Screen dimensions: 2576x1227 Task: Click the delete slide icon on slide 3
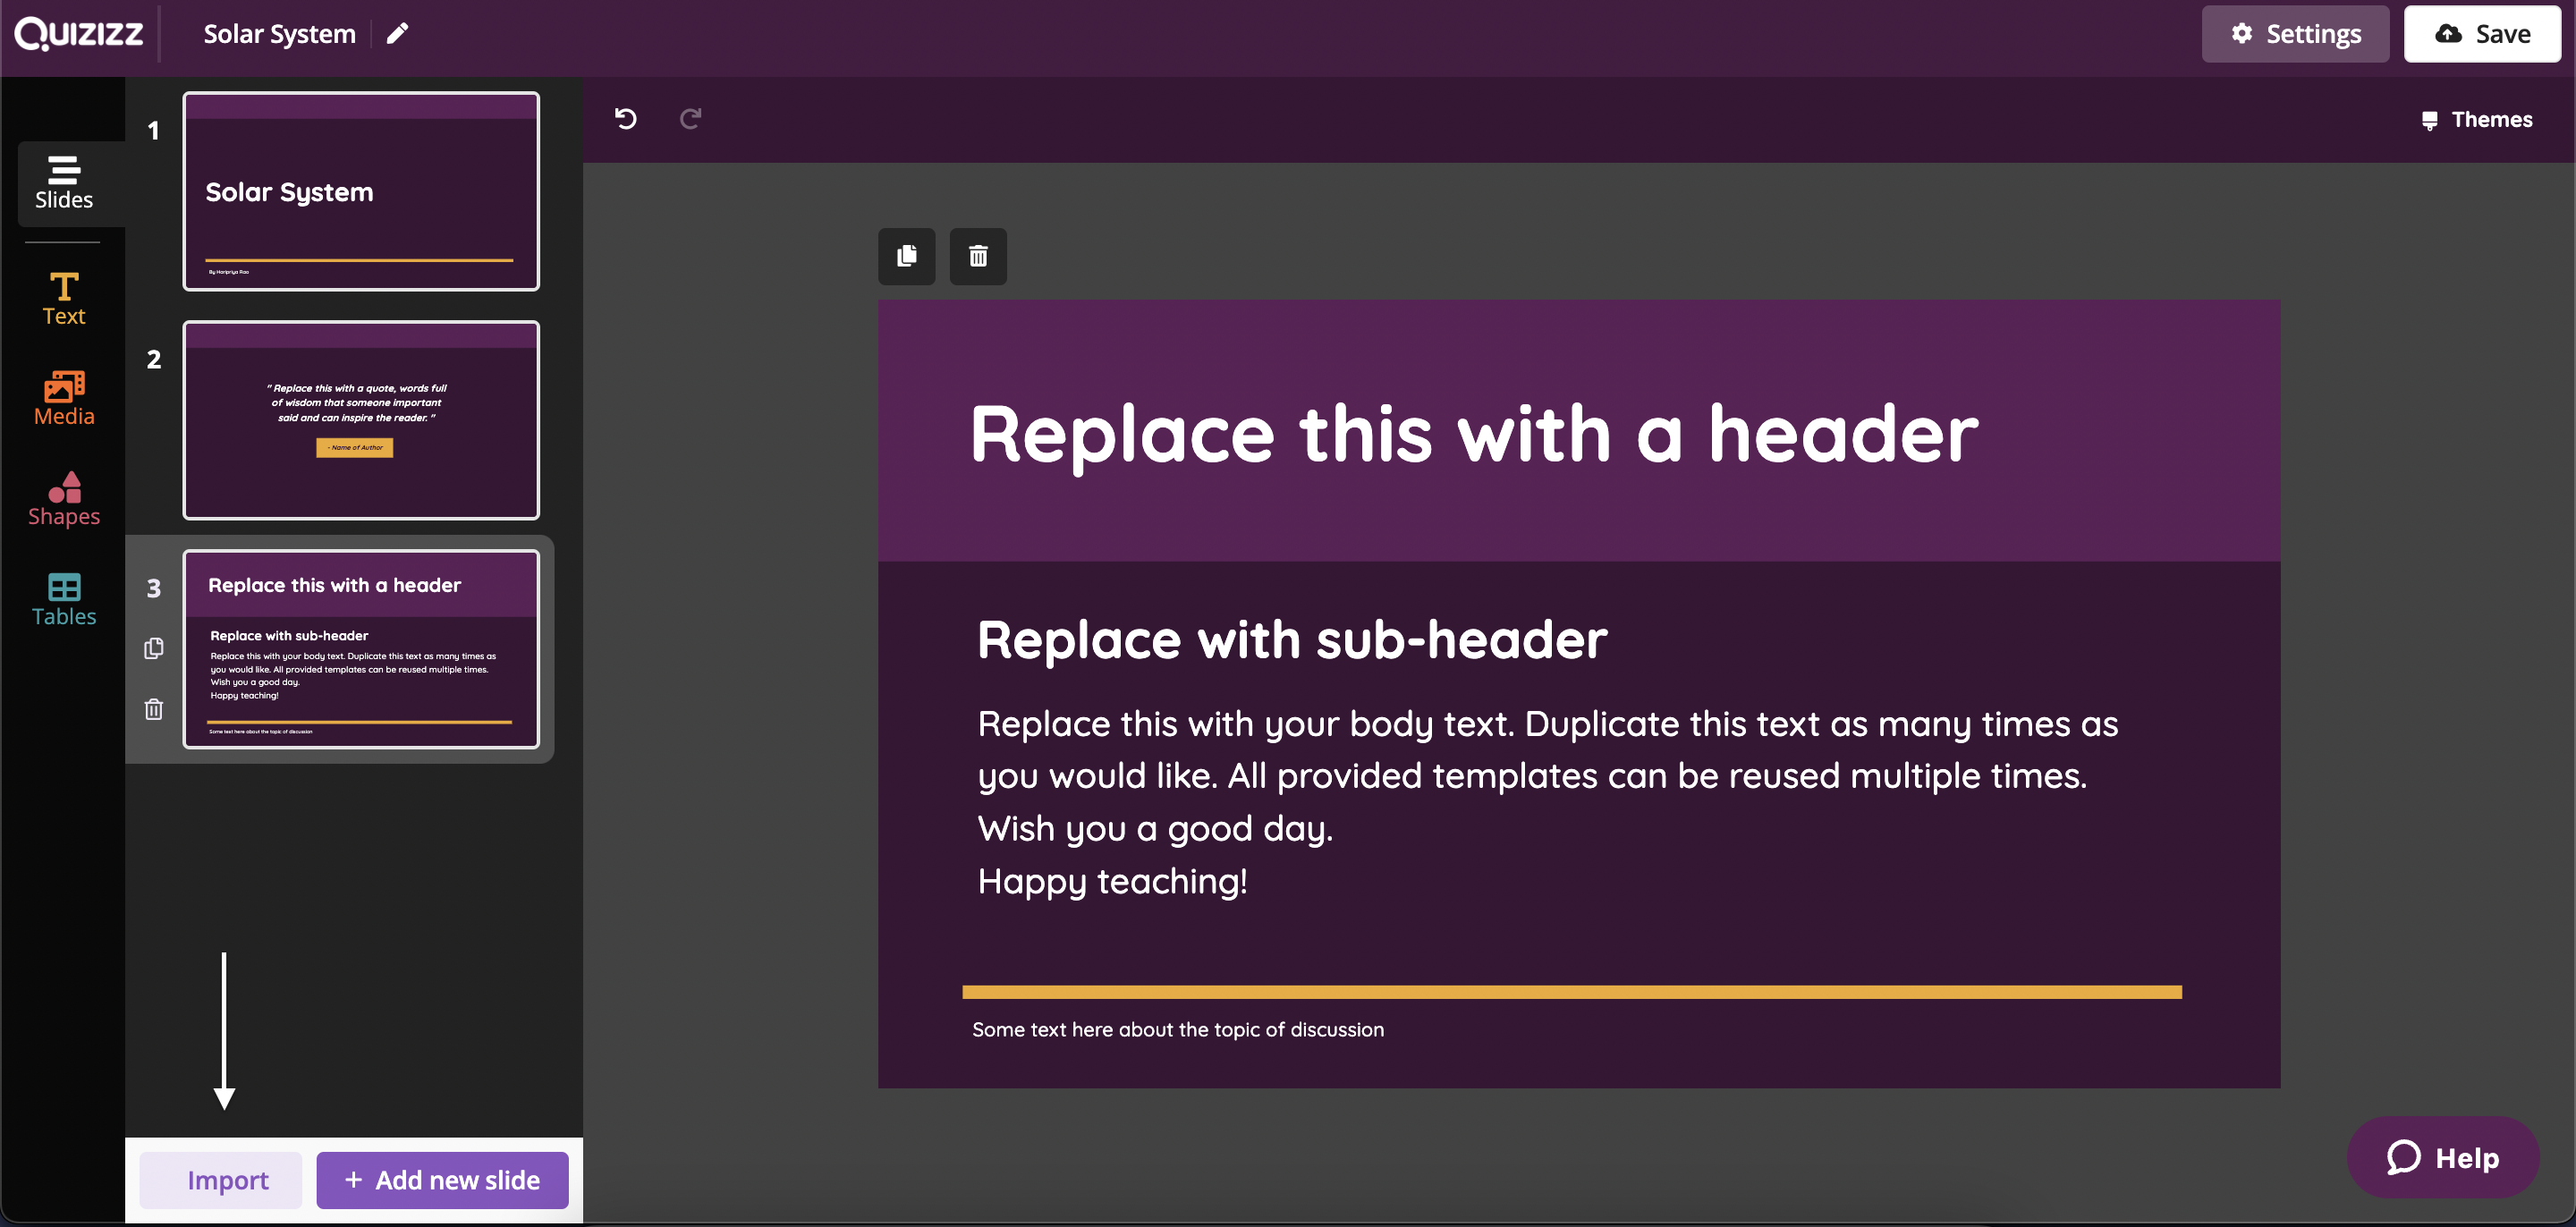pyautogui.click(x=151, y=708)
